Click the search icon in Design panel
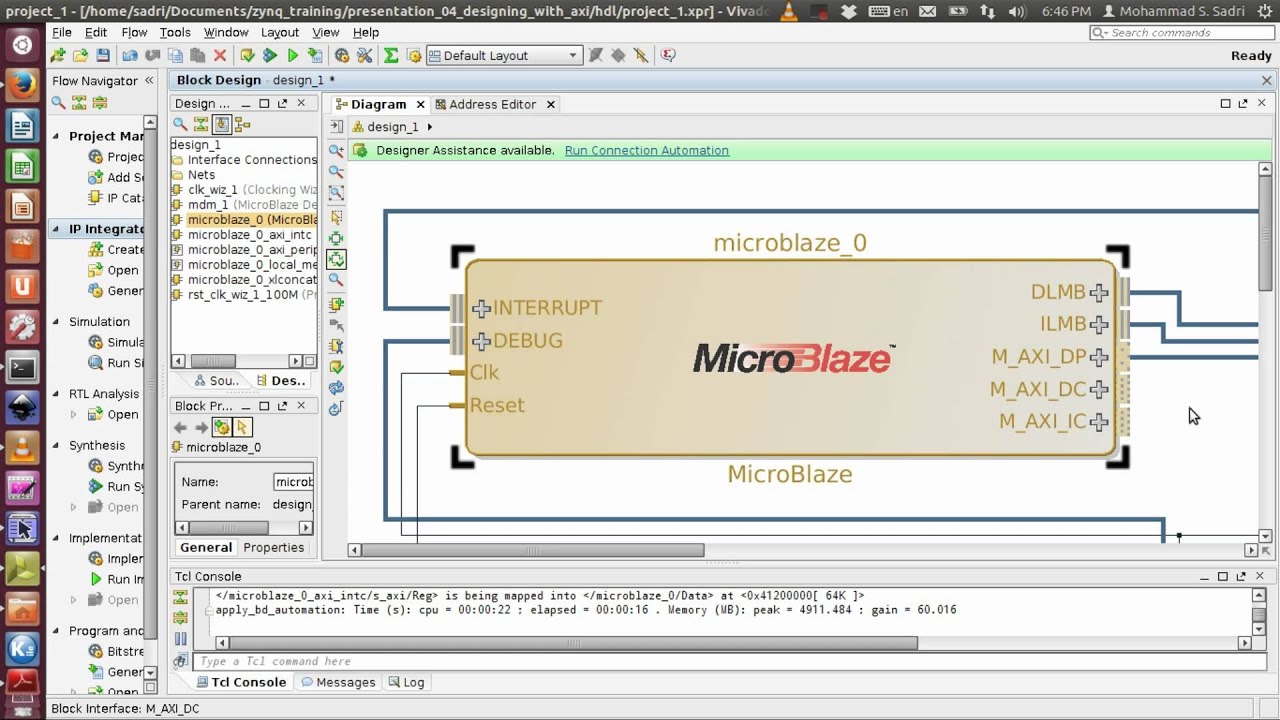 180,125
